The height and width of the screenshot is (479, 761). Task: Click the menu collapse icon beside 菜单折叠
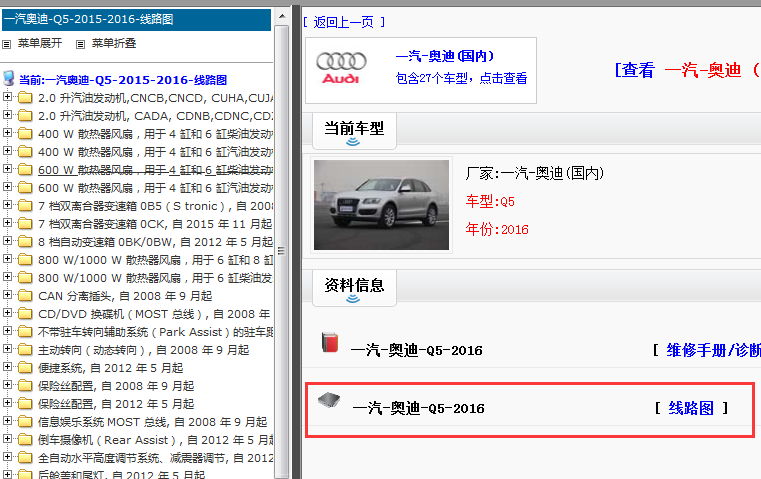click(81, 44)
